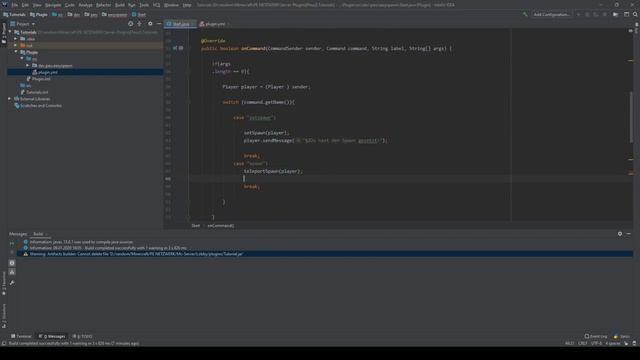Image resolution: width=640 pixels, height=360 pixels.
Task: Open the Code menu
Action: coord(70,5)
